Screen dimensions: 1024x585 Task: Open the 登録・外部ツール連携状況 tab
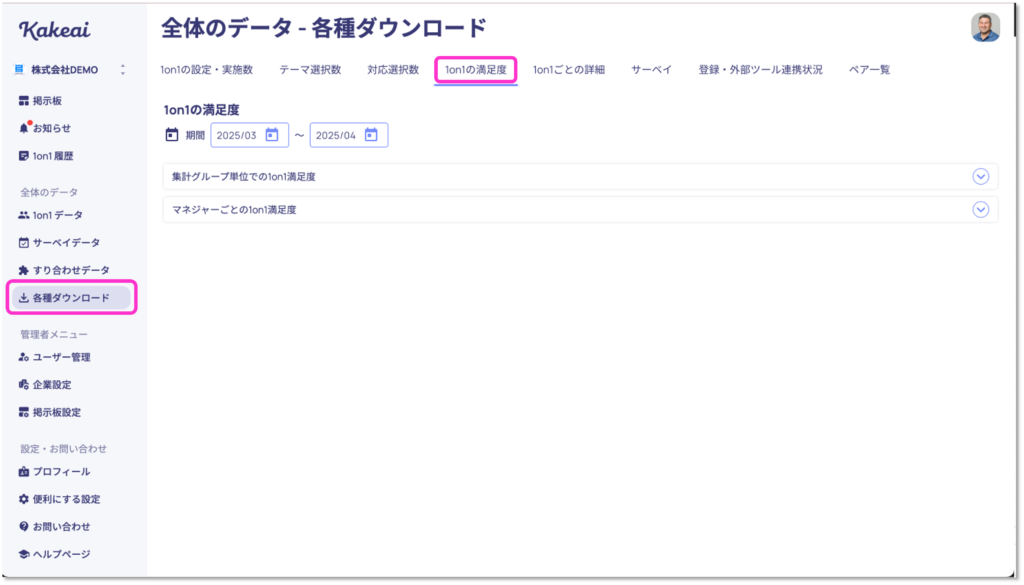click(760, 70)
